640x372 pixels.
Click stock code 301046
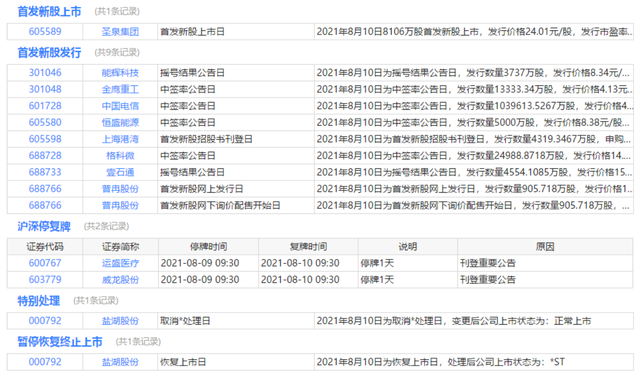pos(45,73)
